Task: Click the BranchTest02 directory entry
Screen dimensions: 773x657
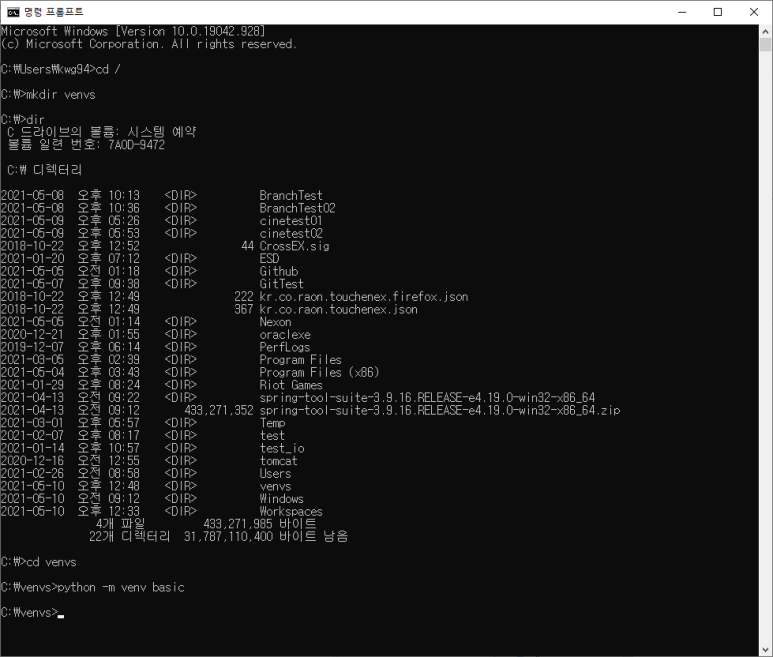Action: [x=297, y=208]
